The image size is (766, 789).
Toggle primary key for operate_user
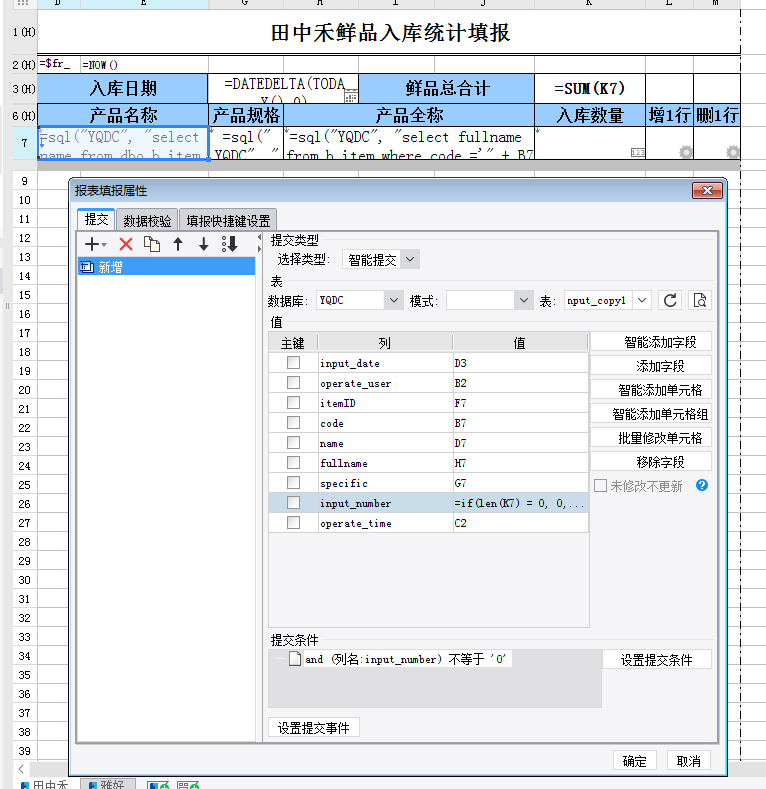coord(293,383)
